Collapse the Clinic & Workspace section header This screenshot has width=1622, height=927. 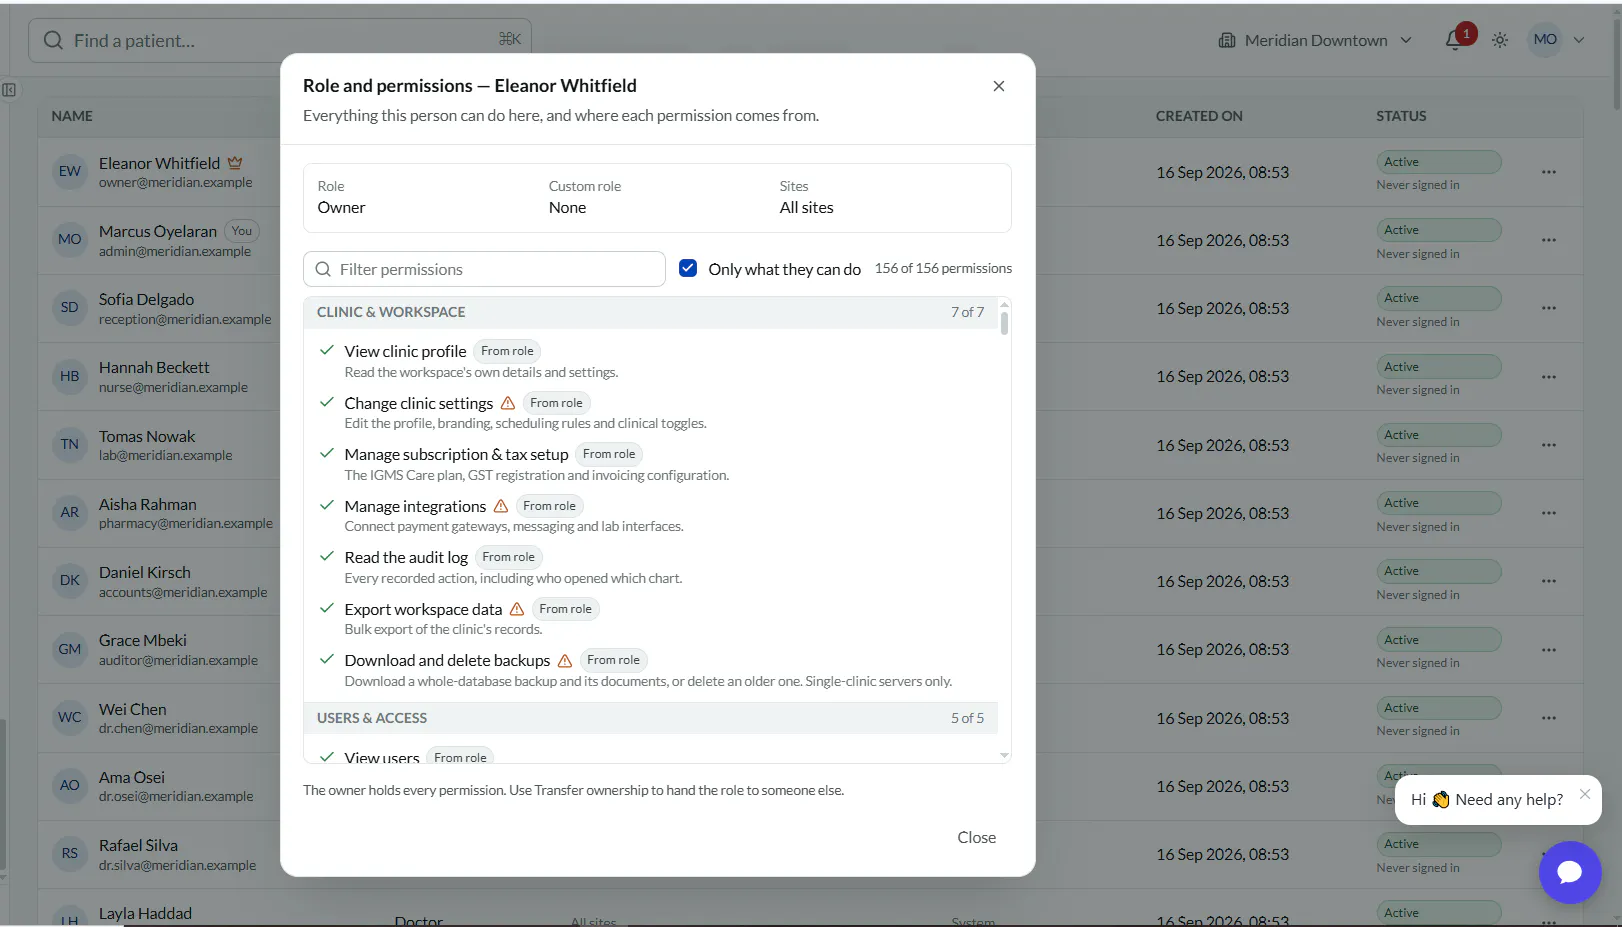tap(650, 312)
